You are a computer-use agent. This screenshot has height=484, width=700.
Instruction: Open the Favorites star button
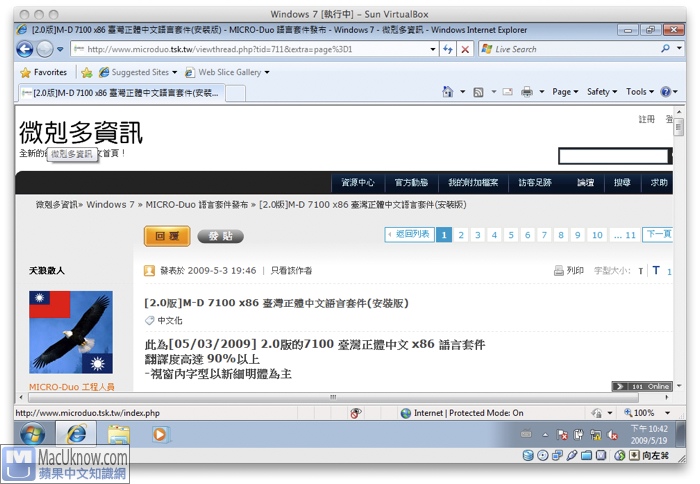[x=43, y=72]
